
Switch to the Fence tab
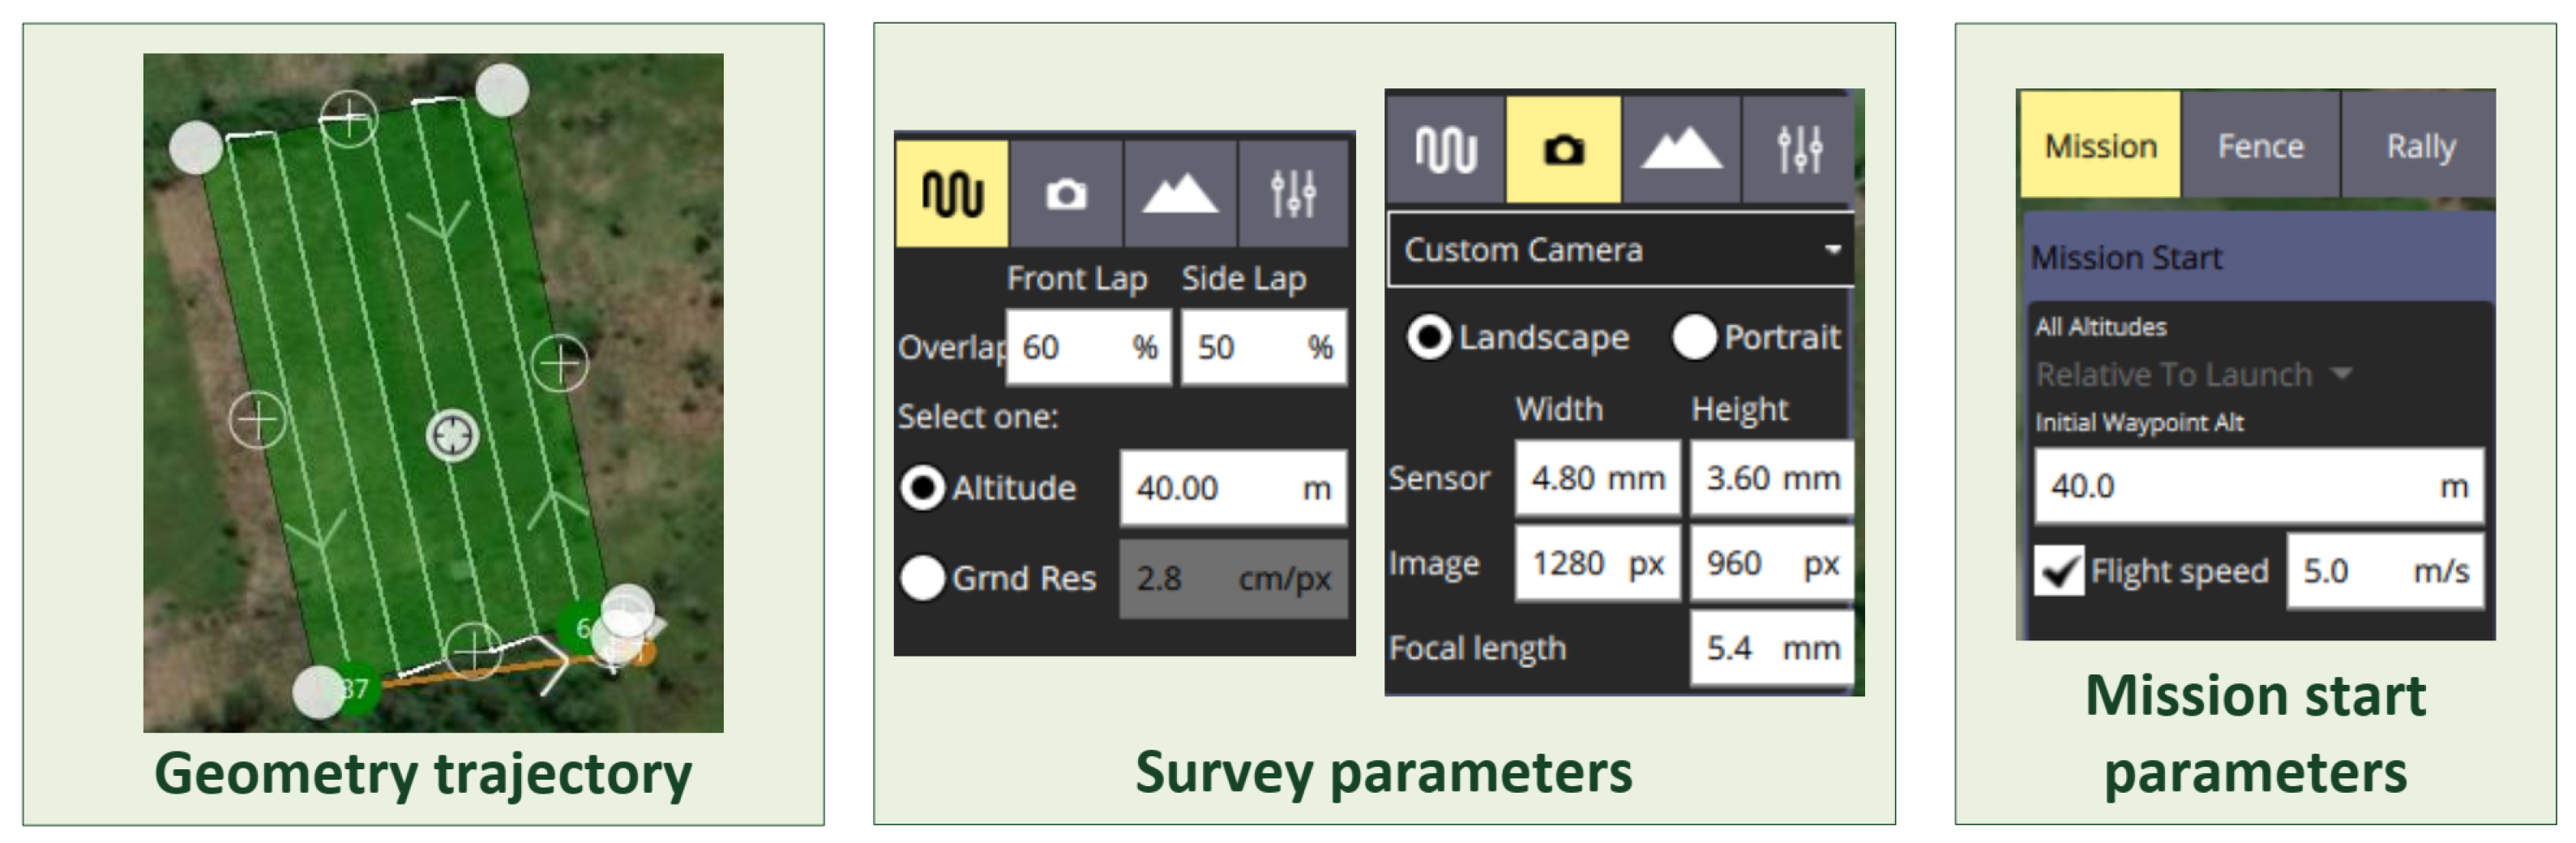coord(2260,146)
